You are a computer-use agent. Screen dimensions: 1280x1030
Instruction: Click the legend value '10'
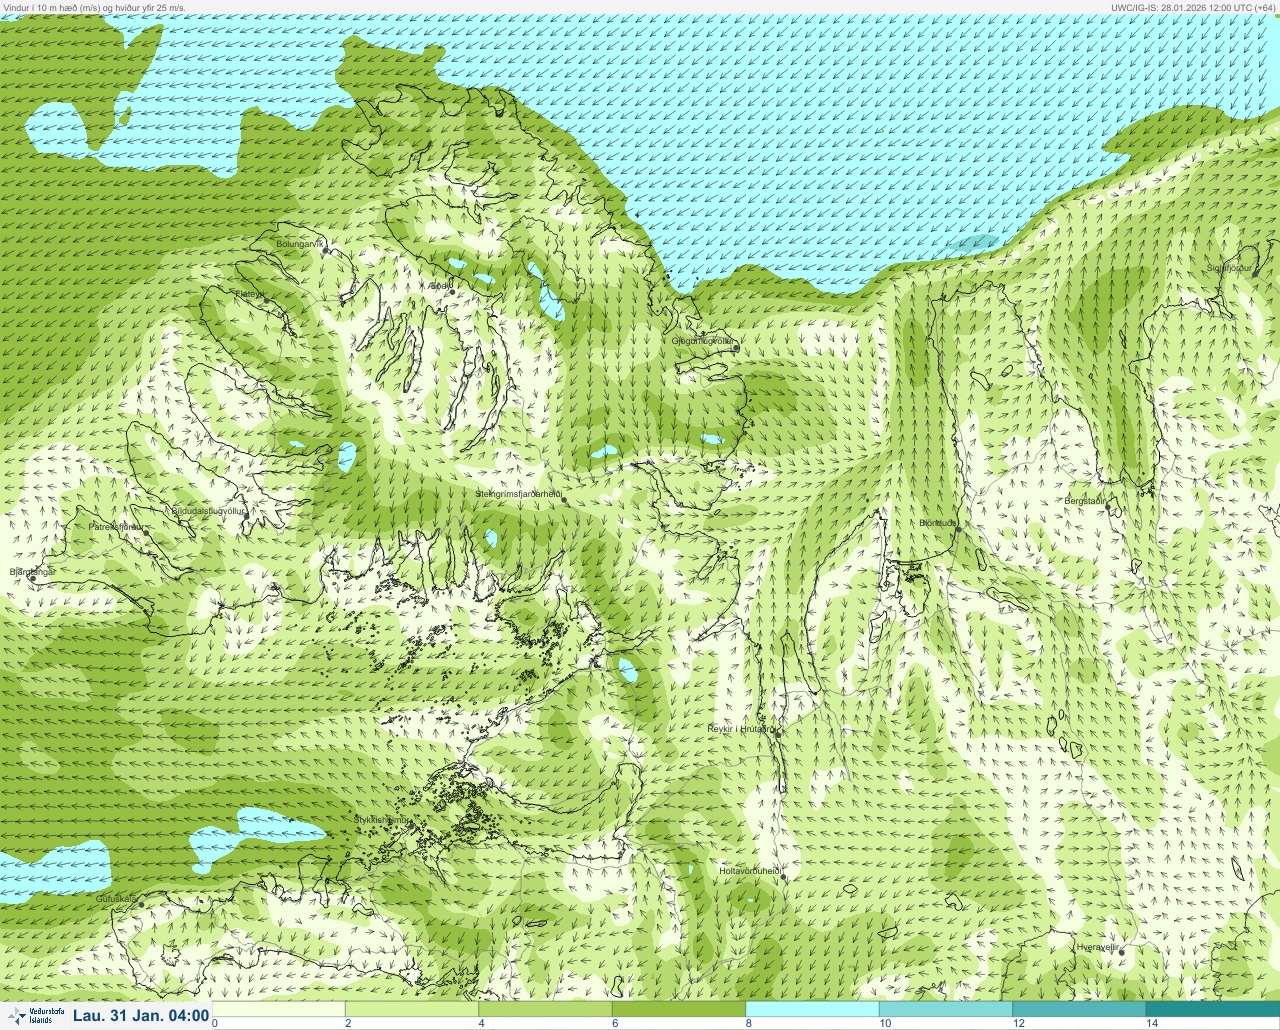[885, 1023]
